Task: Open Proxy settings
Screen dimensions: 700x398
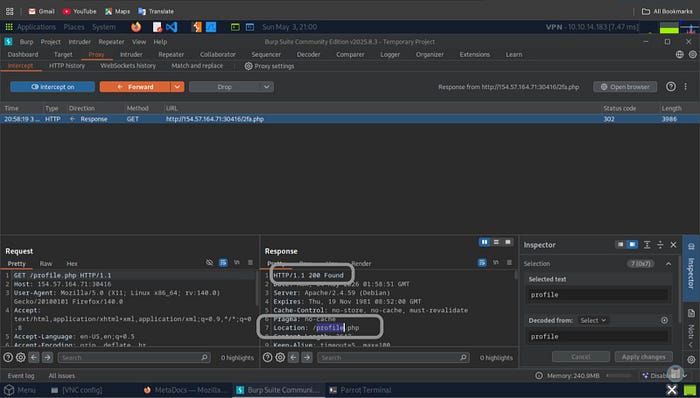Action: (269, 66)
